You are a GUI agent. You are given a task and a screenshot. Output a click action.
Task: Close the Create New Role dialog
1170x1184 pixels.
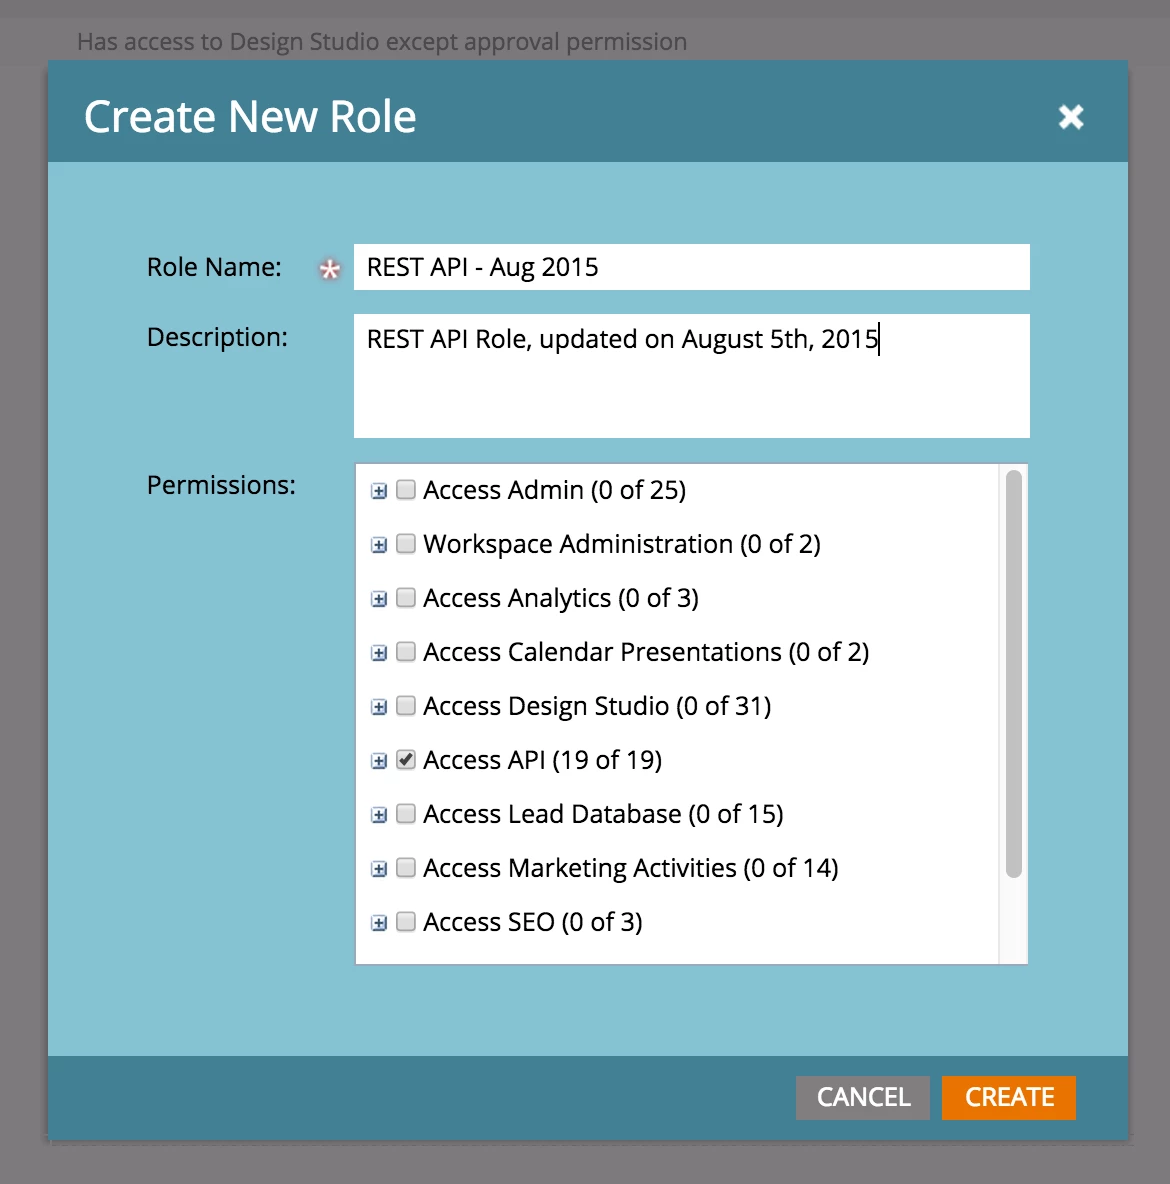pyautogui.click(x=1070, y=117)
